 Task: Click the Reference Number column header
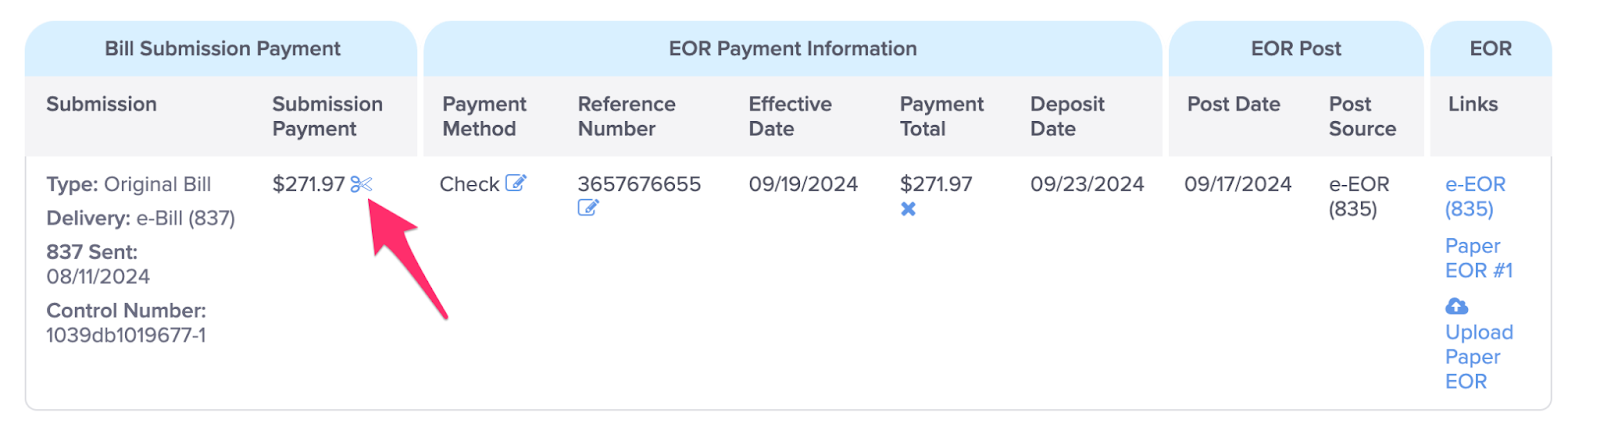tap(627, 116)
